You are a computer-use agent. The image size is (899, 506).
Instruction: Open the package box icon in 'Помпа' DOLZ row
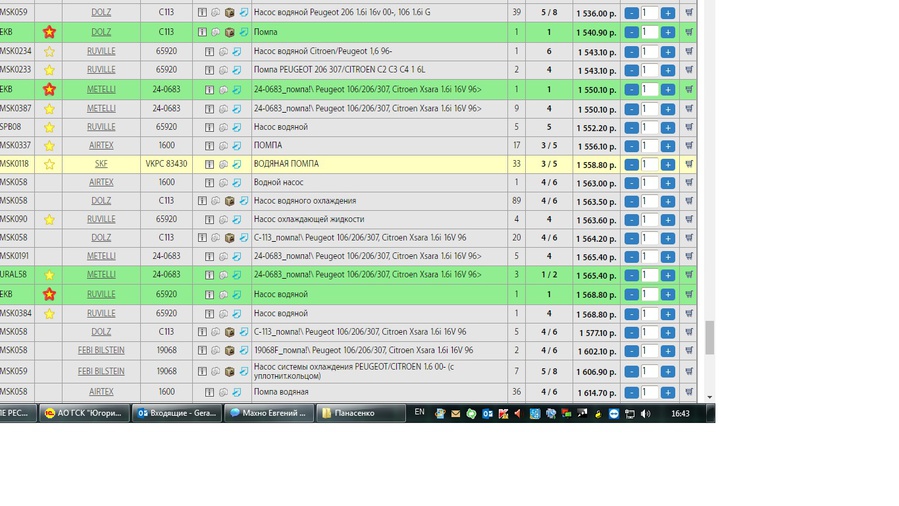pos(229,32)
